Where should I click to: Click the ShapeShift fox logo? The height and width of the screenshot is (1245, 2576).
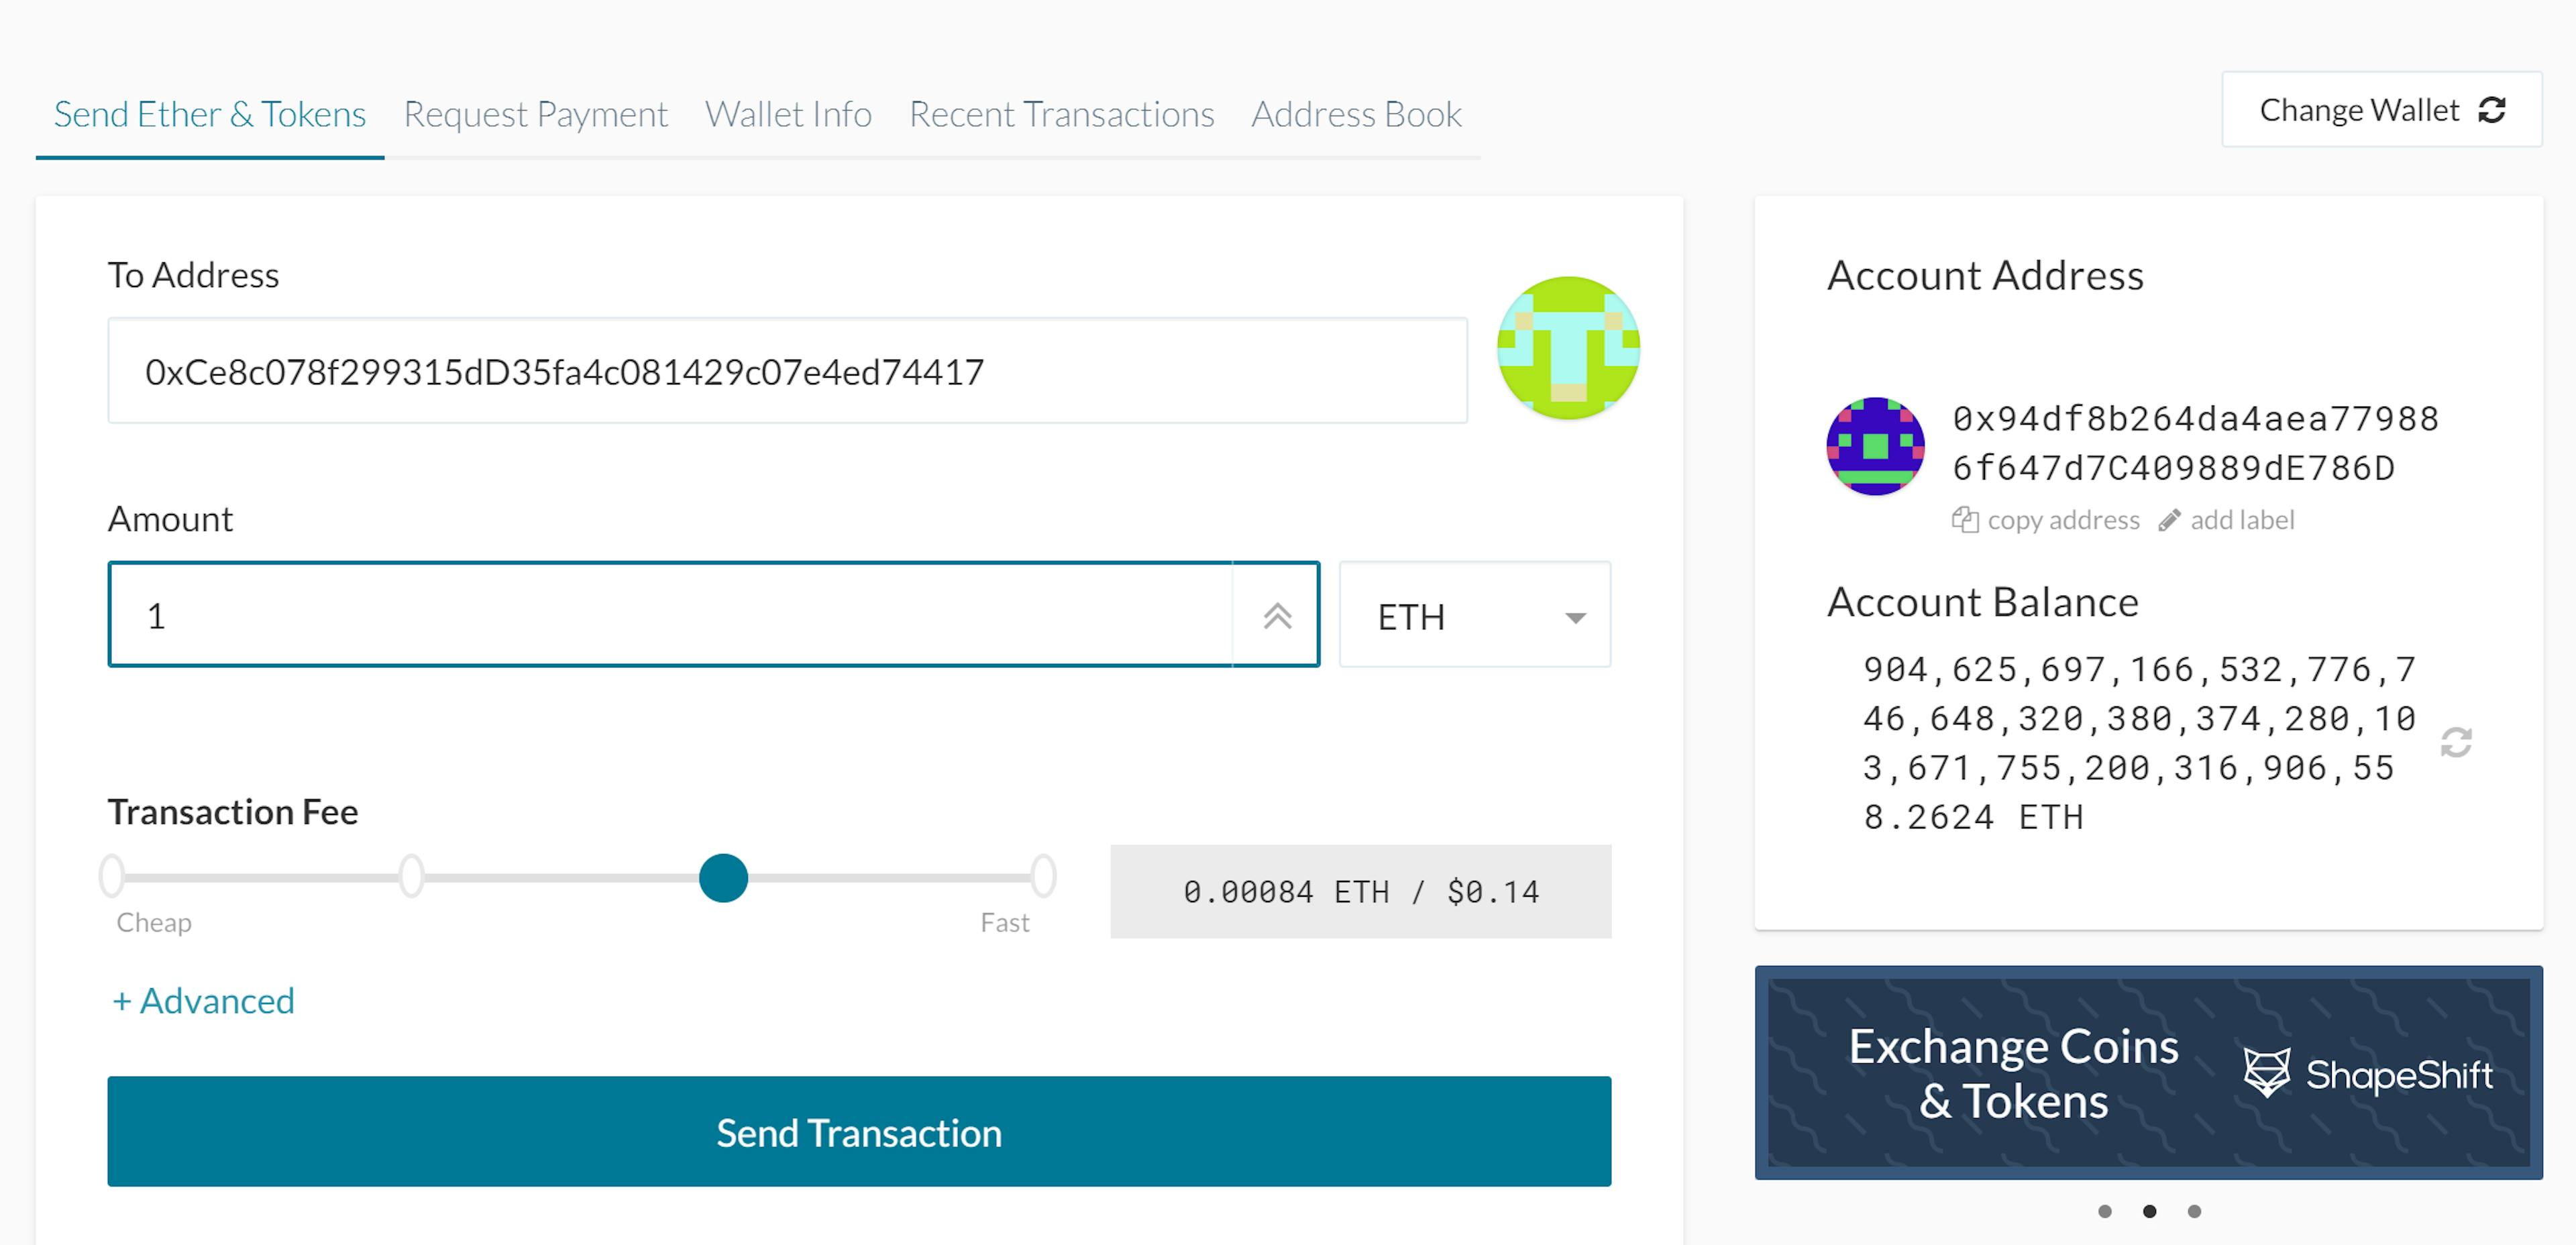pyautogui.click(x=2266, y=1073)
